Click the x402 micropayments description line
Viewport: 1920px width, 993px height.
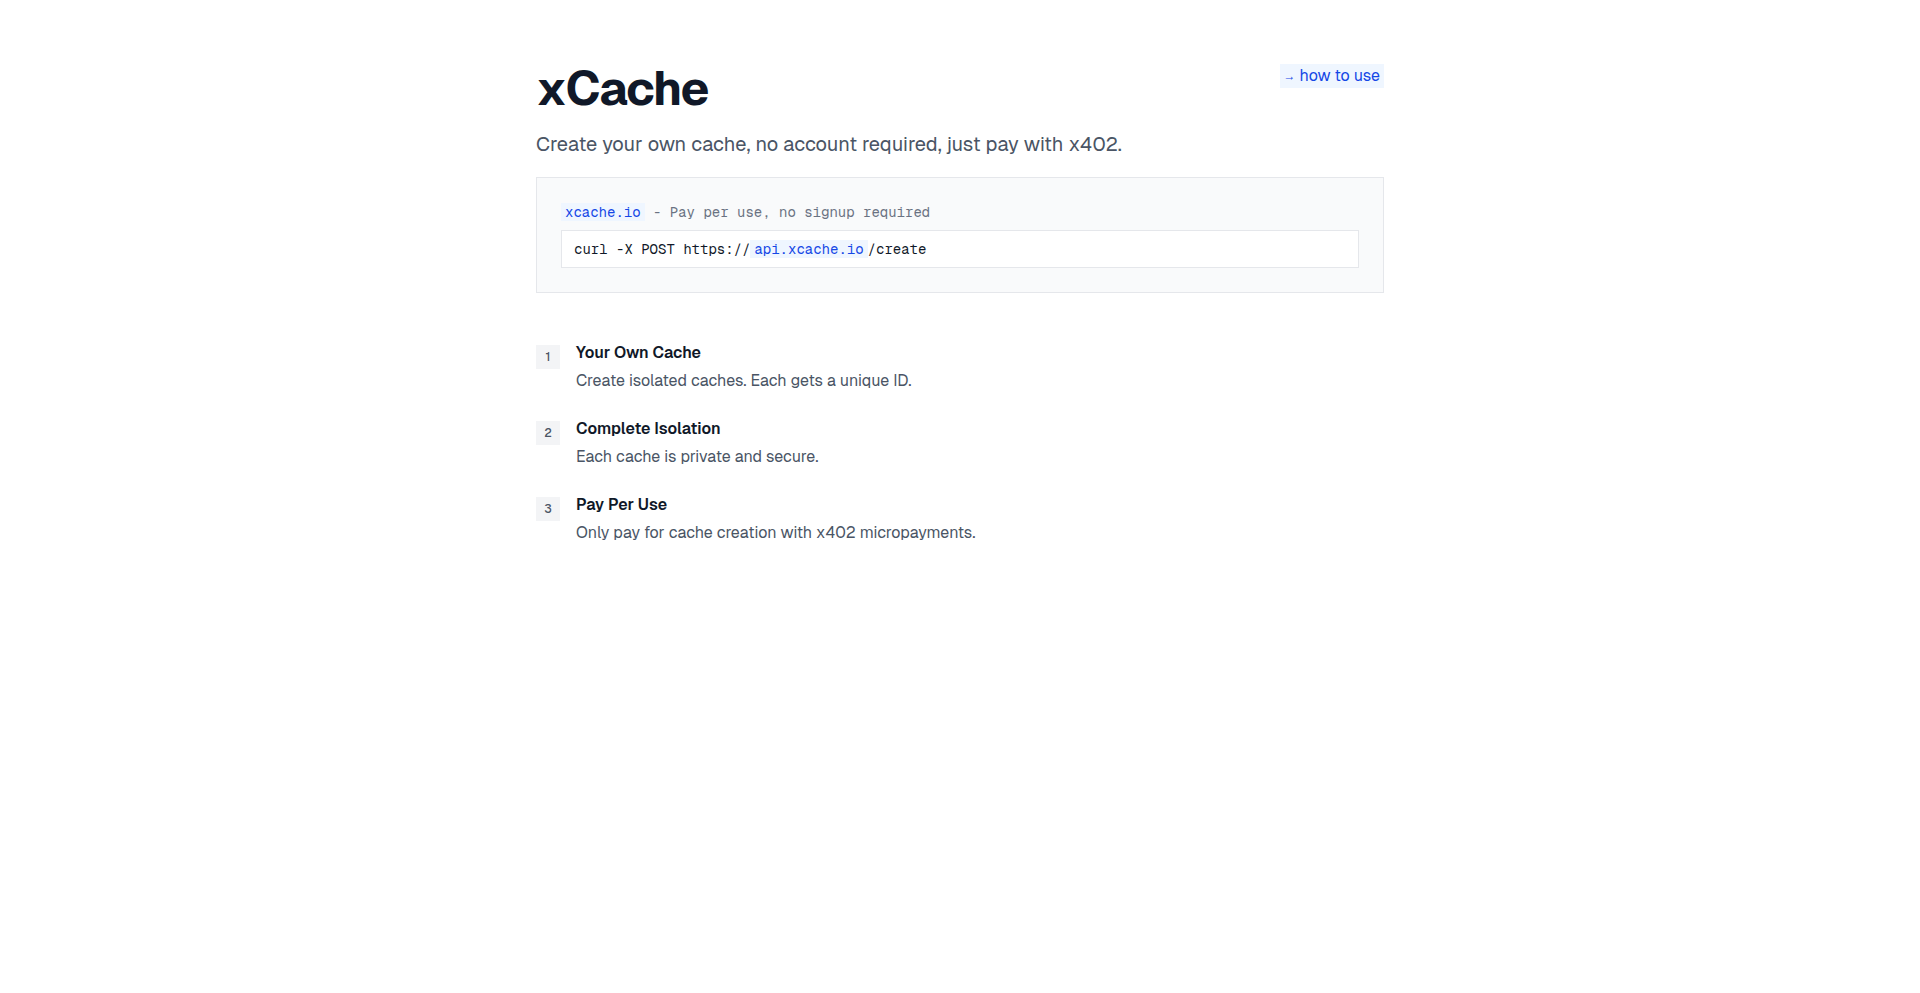[x=775, y=532]
